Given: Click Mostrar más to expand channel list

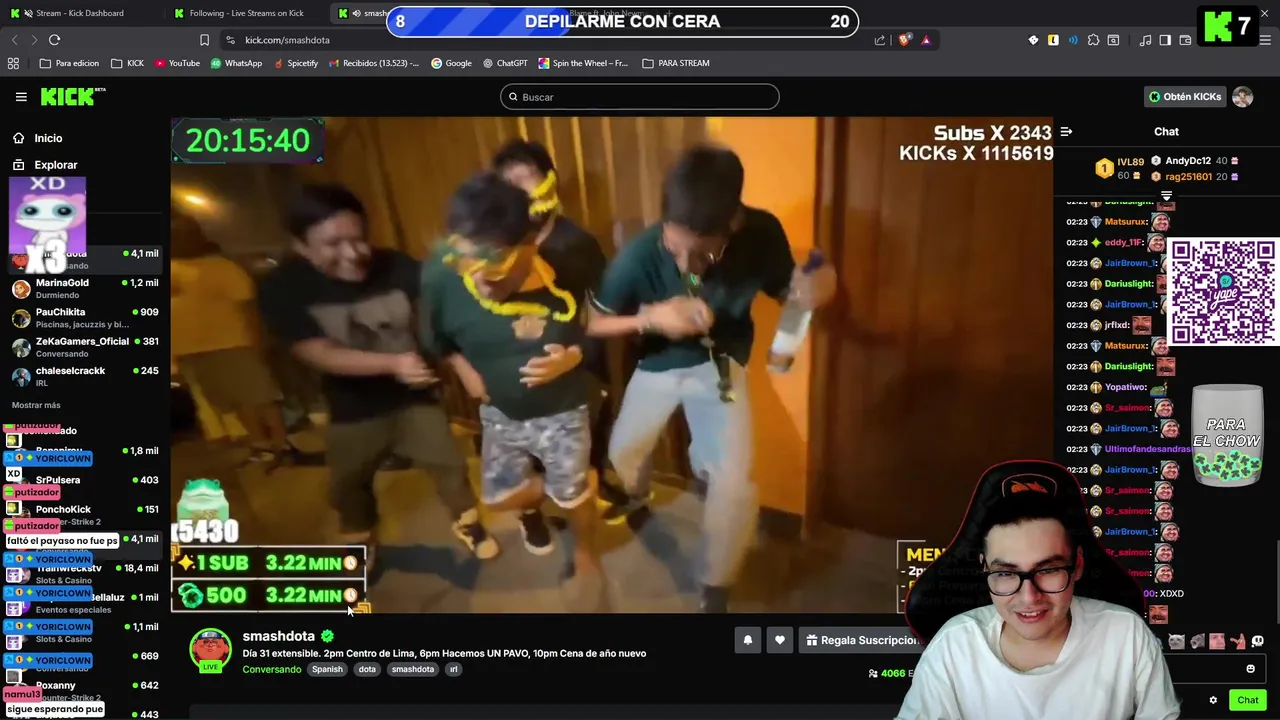Looking at the screenshot, I should [36, 405].
